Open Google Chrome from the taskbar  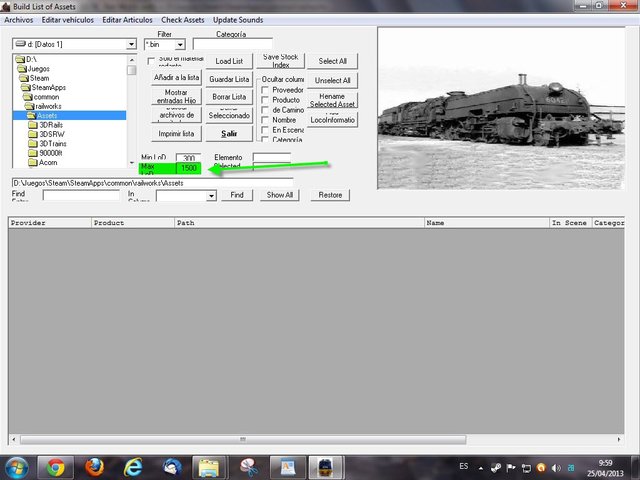point(55,467)
